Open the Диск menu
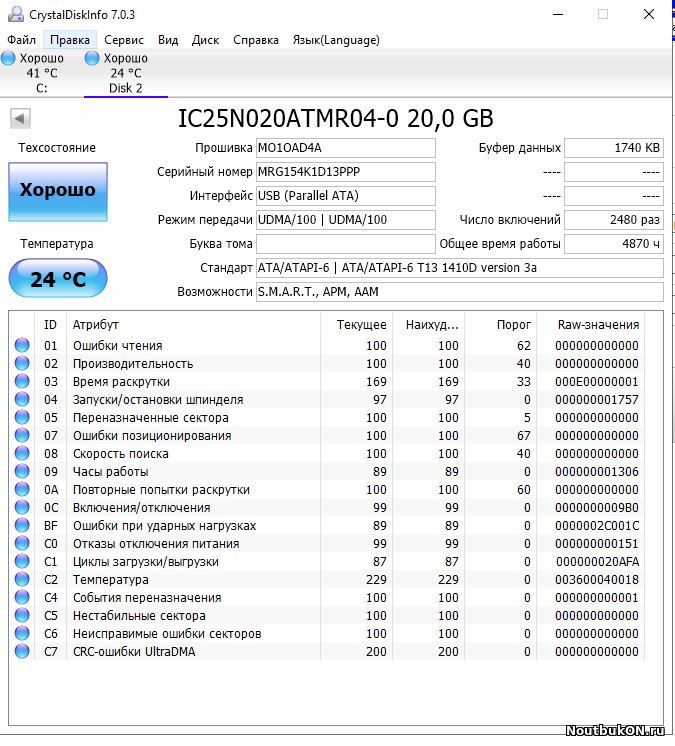 point(205,40)
